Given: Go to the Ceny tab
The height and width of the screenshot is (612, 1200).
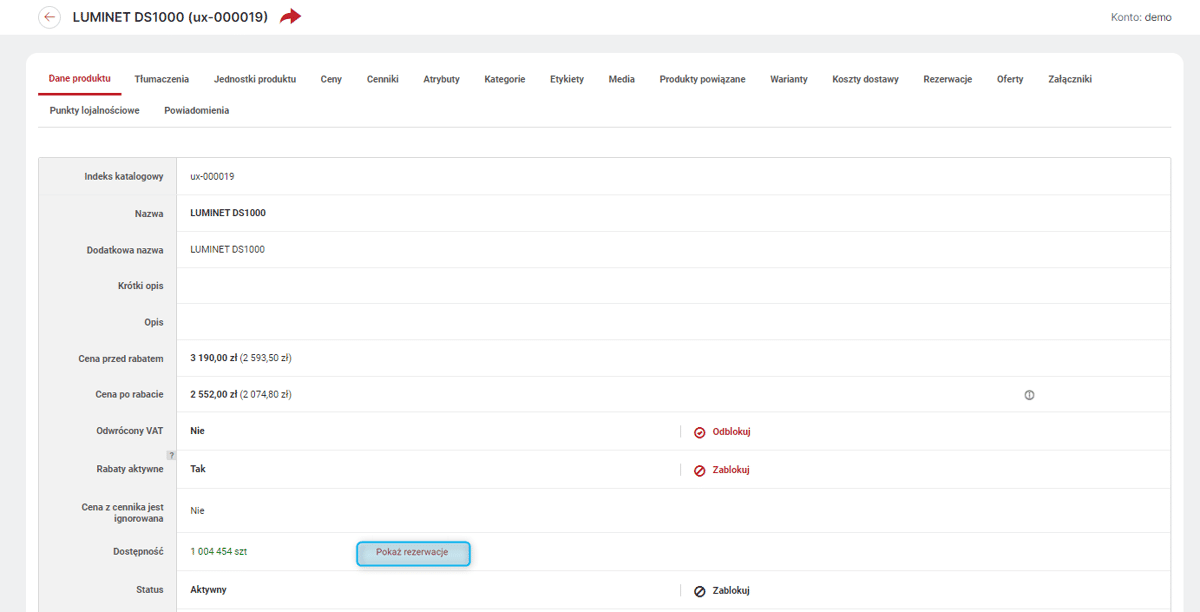Looking at the screenshot, I should (x=331, y=79).
